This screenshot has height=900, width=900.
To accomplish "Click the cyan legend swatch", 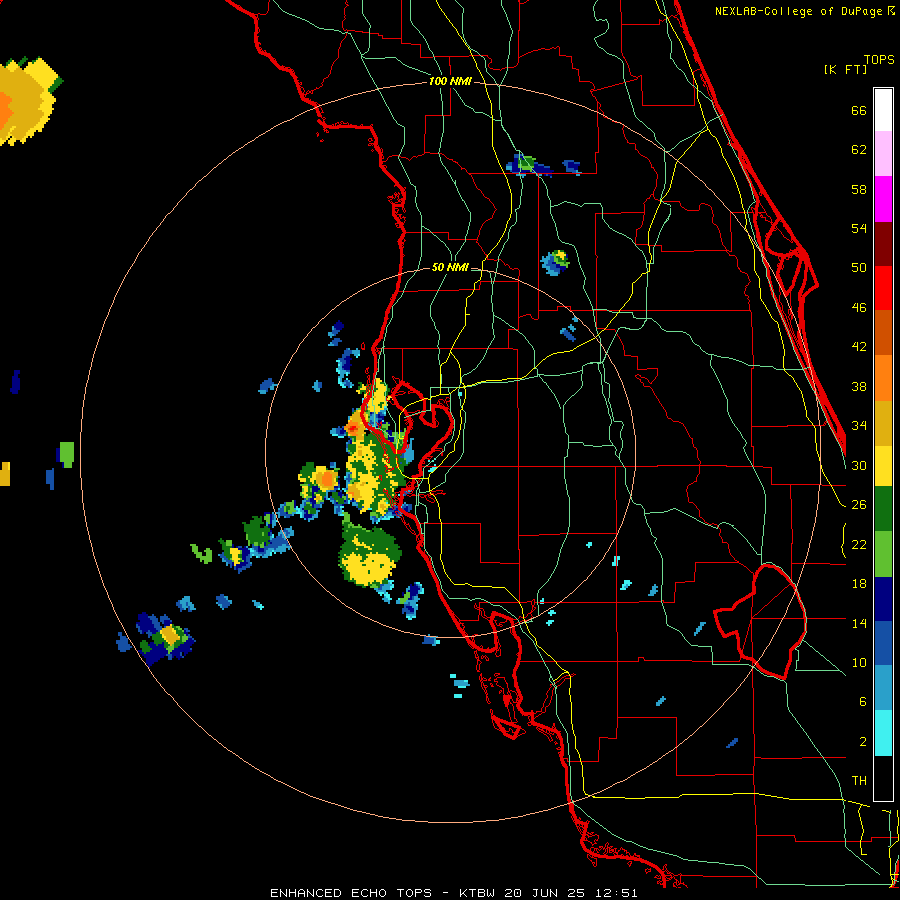I will click(883, 733).
